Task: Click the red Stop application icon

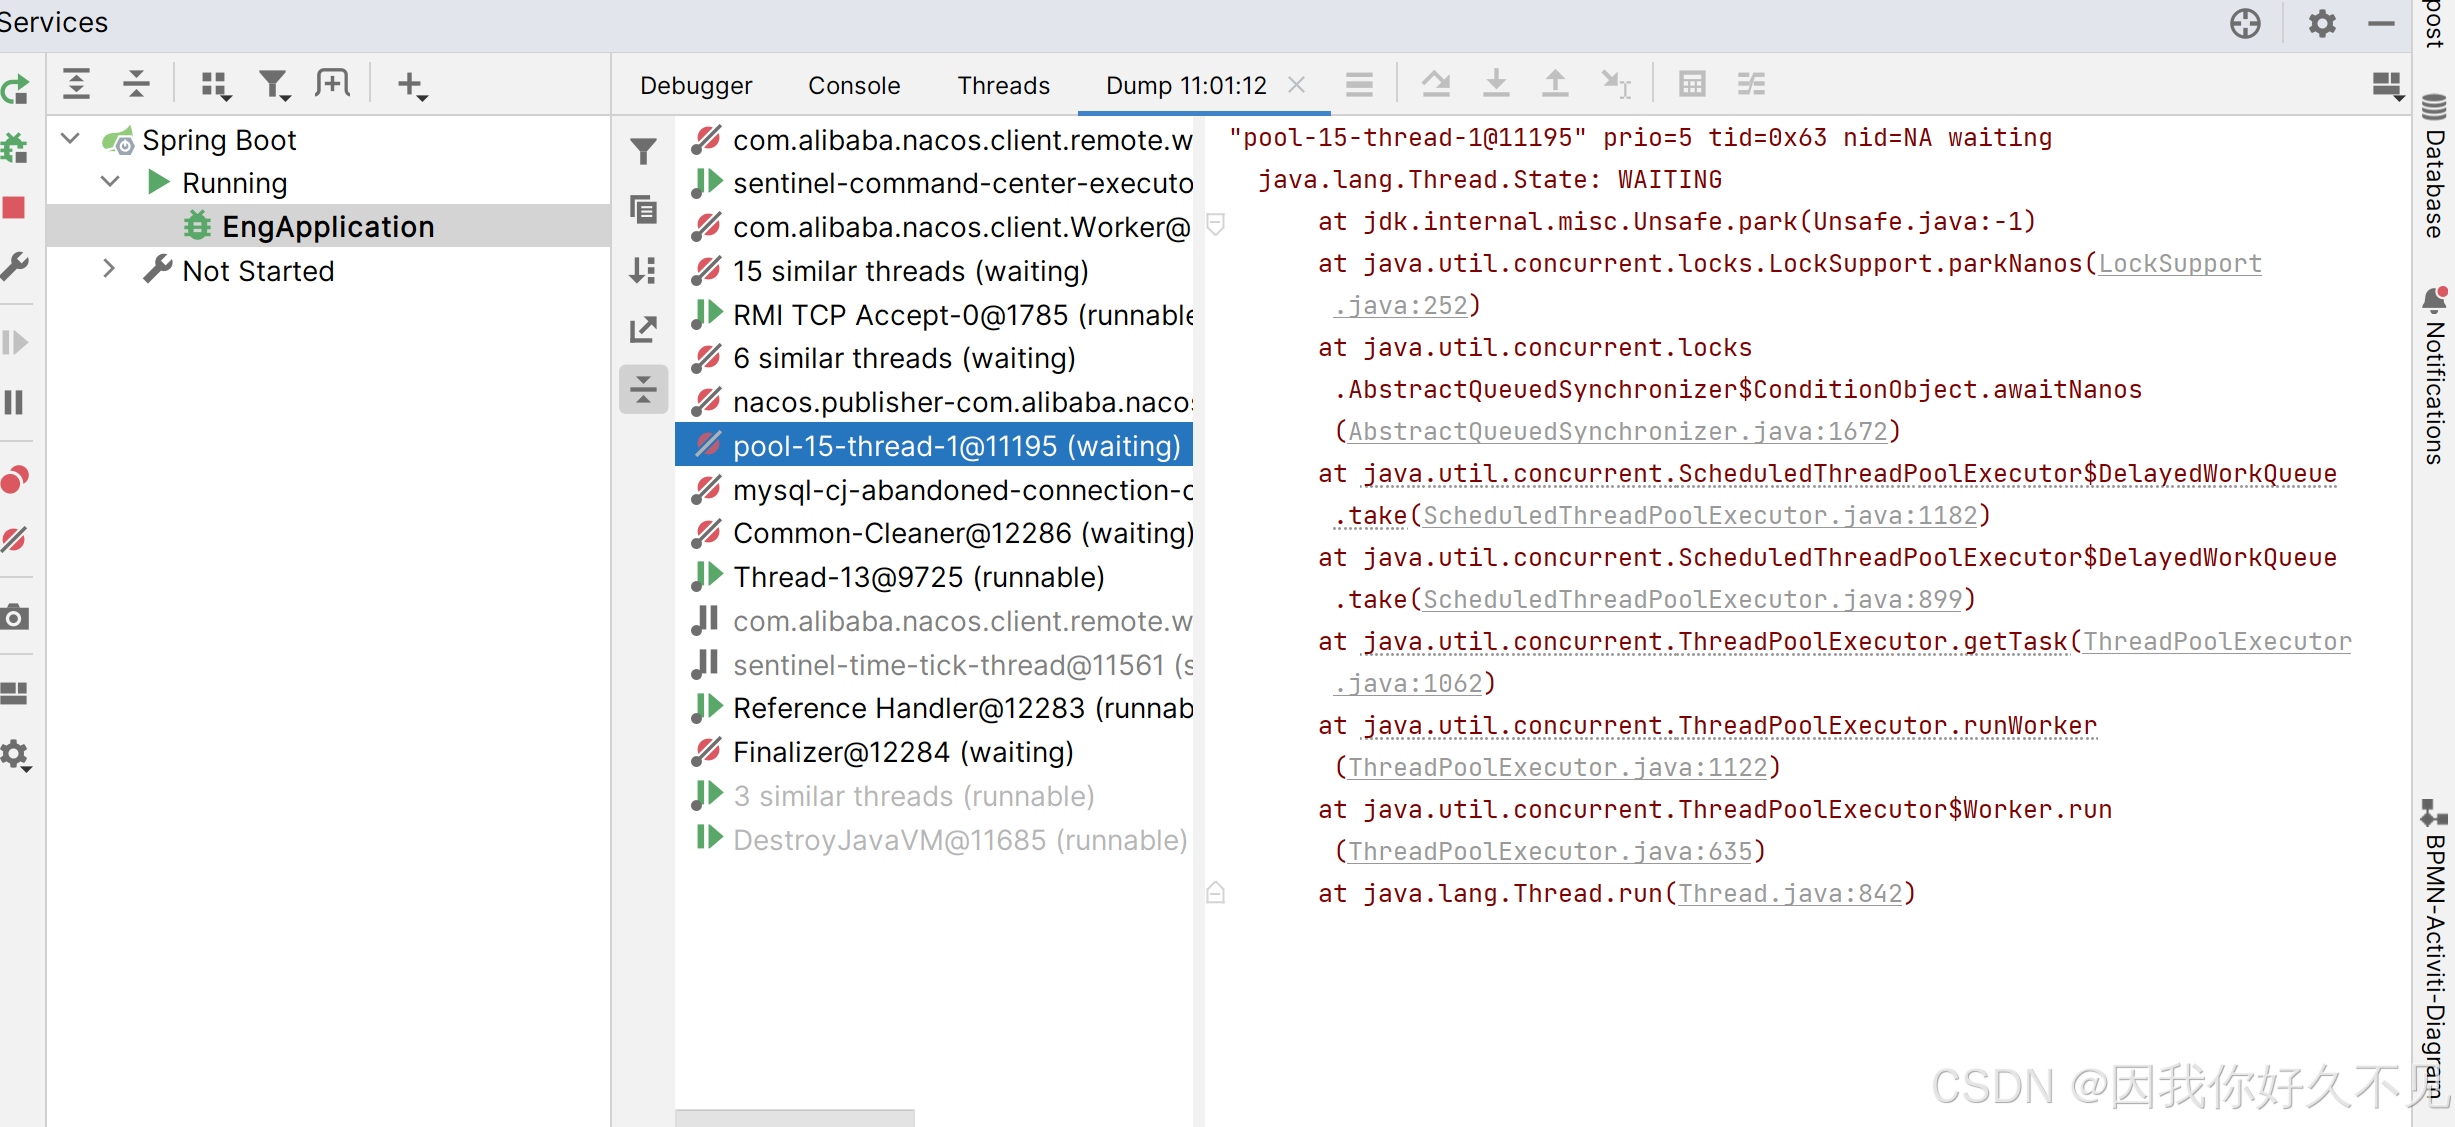Action: (x=14, y=207)
